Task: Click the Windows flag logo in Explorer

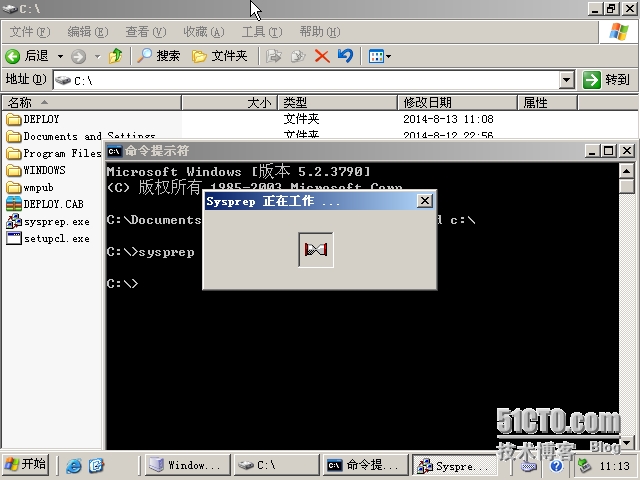Action: 619,31
